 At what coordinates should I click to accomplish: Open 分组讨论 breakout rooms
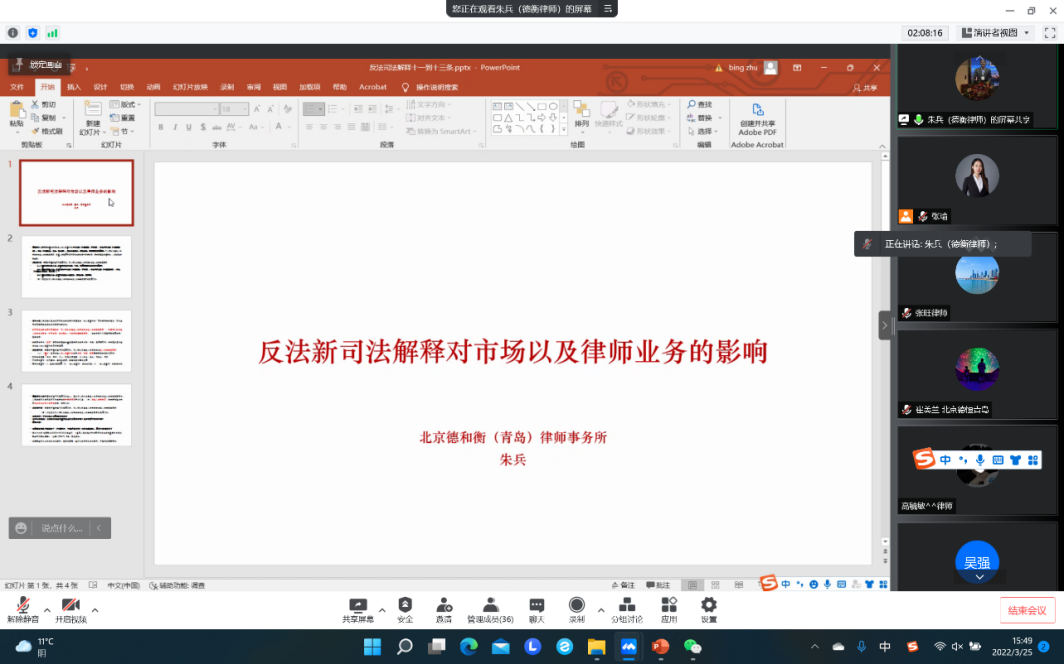628,609
